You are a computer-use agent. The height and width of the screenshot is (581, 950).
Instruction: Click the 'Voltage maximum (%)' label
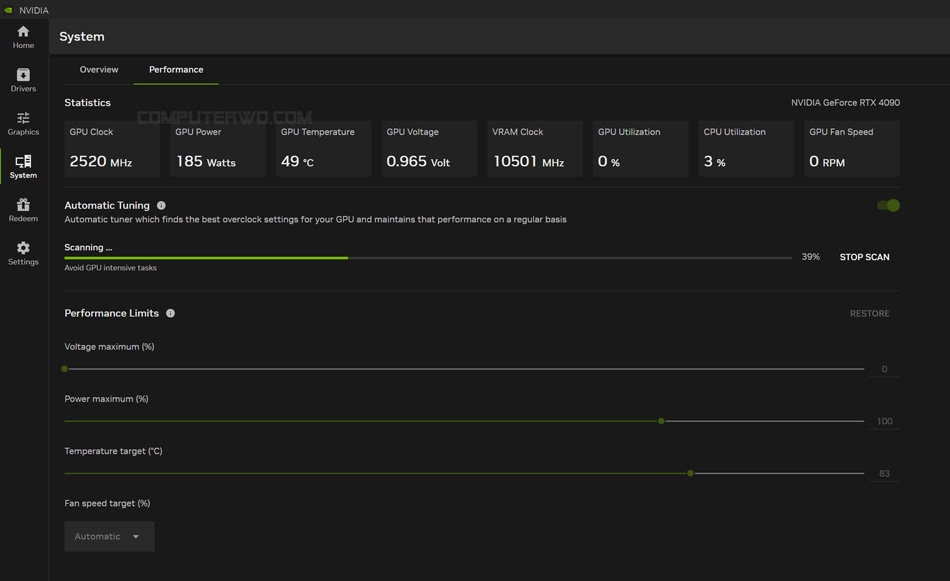pos(109,347)
